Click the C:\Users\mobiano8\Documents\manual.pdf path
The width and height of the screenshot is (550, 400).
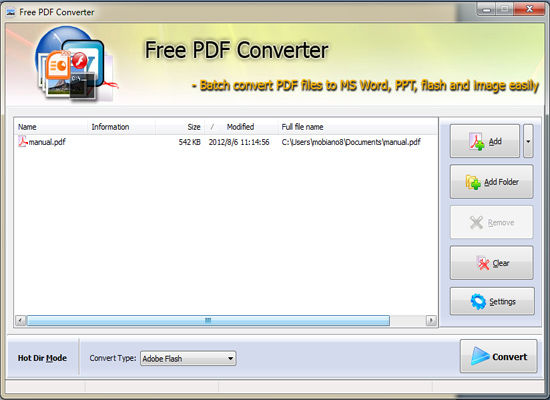pyautogui.click(x=351, y=142)
